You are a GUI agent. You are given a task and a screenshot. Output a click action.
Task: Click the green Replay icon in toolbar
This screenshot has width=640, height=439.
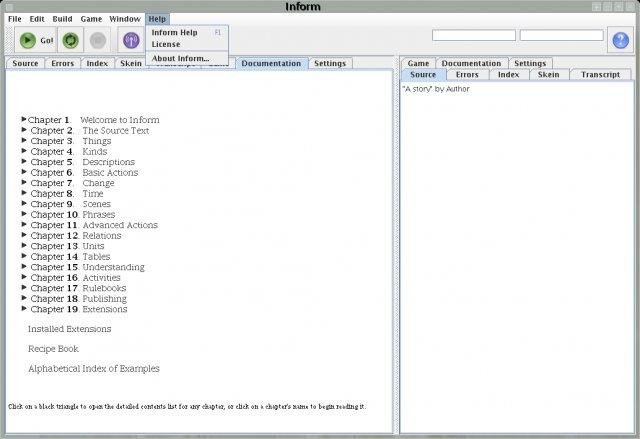coord(71,40)
